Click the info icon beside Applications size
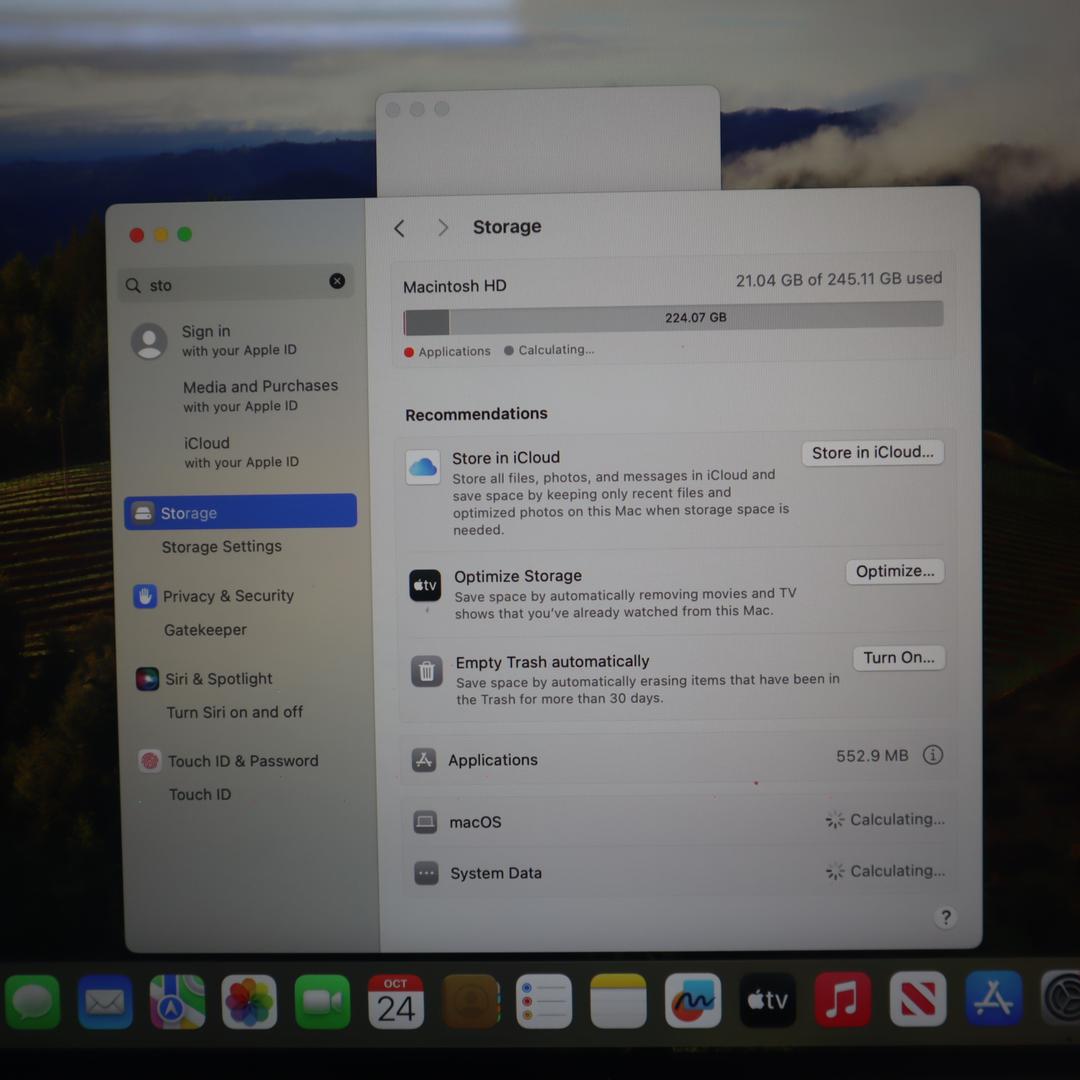Image resolution: width=1080 pixels, height=1080 pixels. [x=932, y=755]
